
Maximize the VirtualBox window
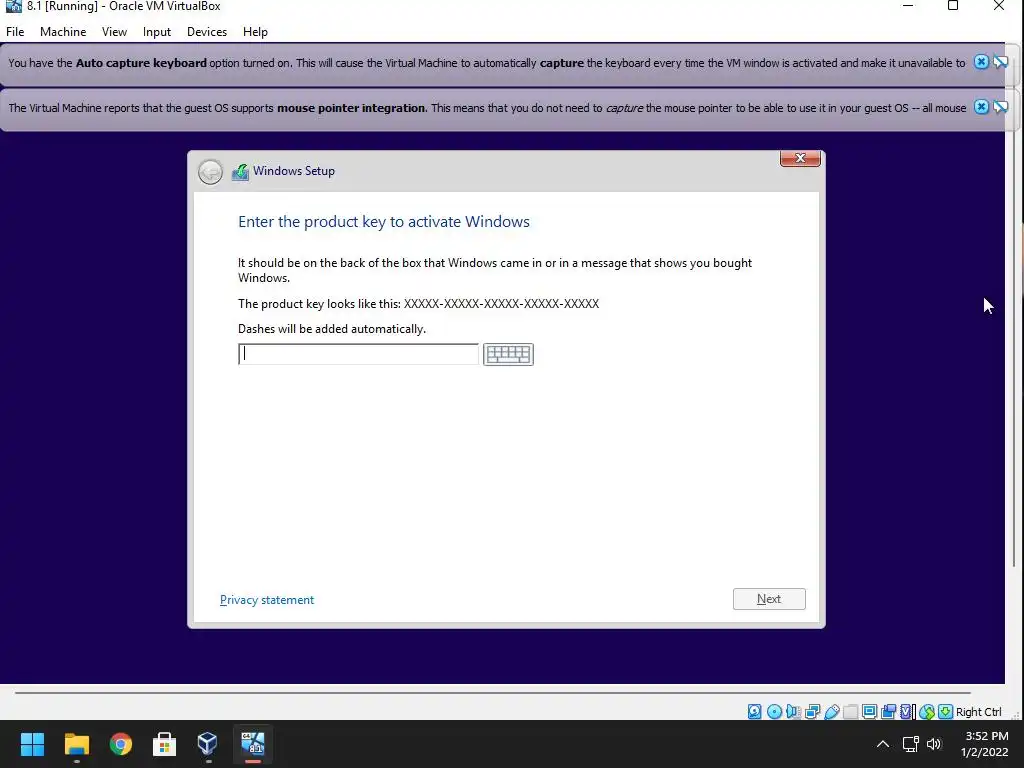pos(953,6)
